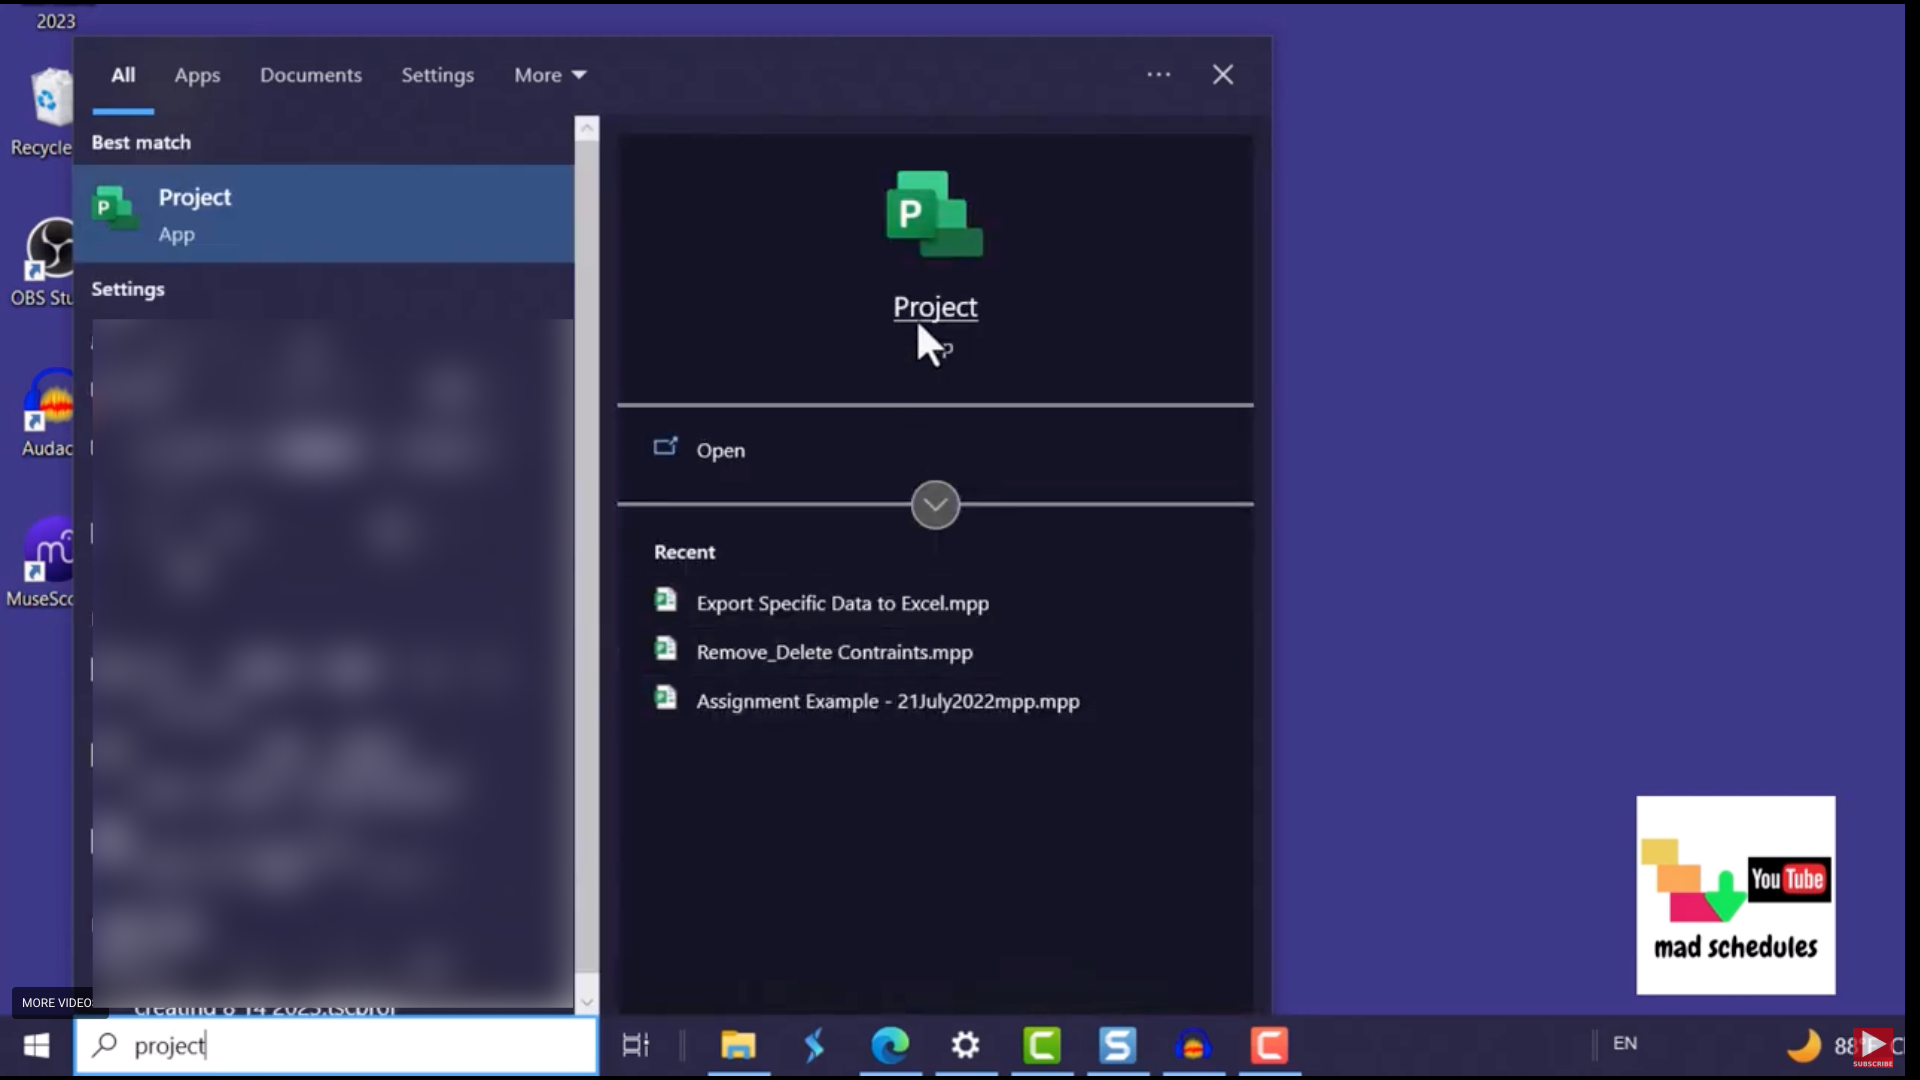Open recent file Export Specific Data to Excel.mpp

[x=842, y=604]
